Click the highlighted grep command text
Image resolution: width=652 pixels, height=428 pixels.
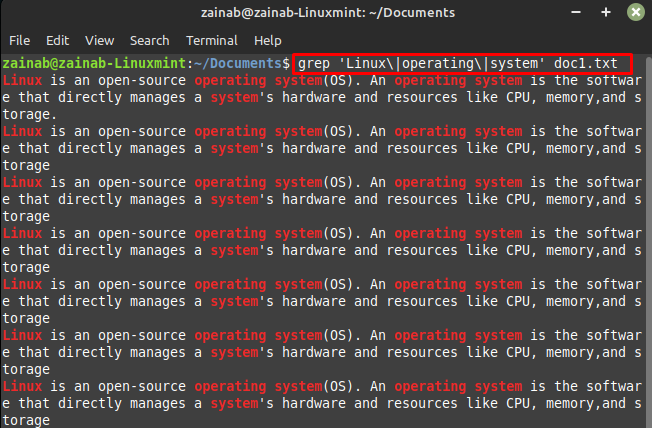pyautogui.click(x=457, y=63)
